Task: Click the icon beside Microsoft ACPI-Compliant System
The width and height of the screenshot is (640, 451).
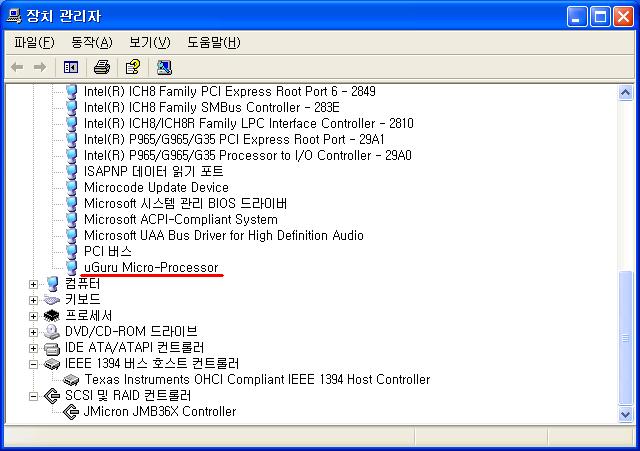Action: (72, 220)
